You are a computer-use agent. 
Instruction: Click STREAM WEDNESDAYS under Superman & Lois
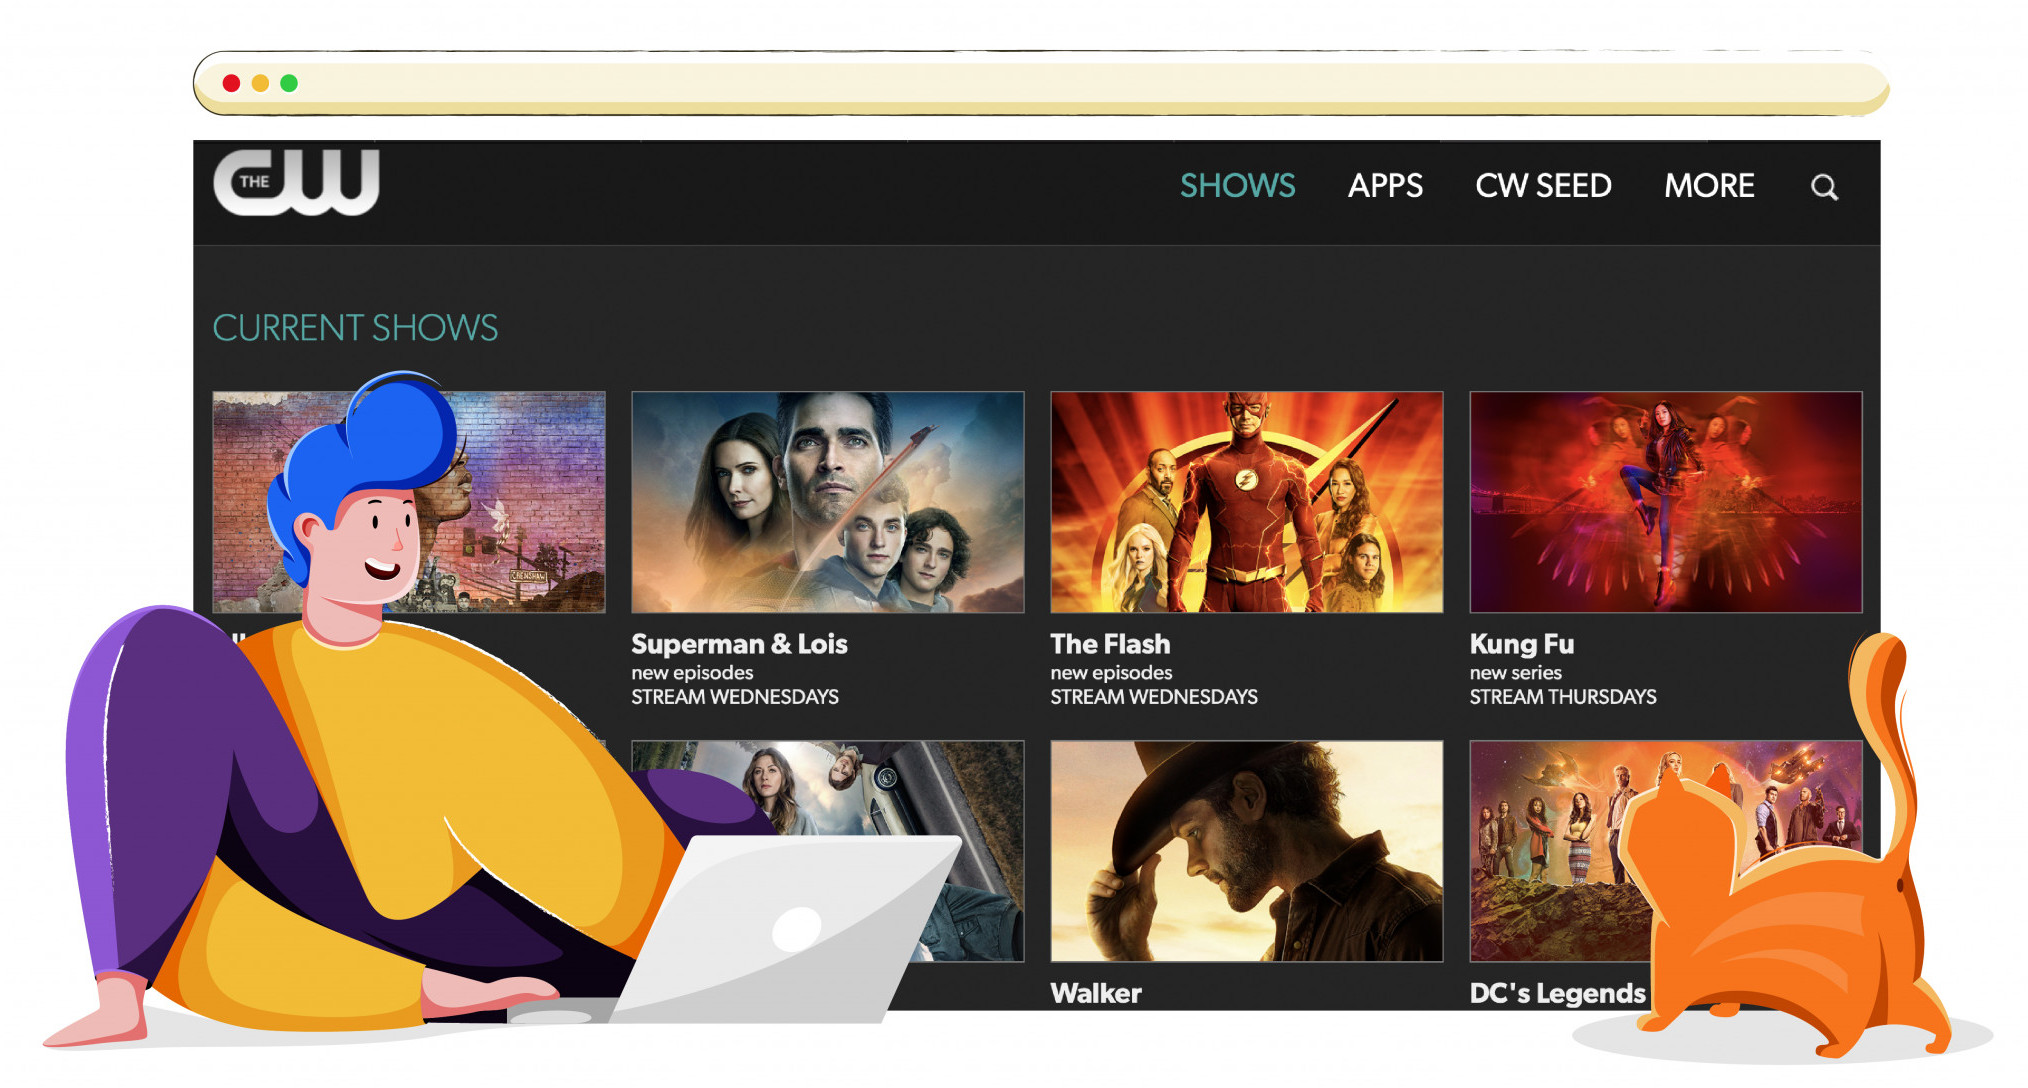pyautogui.click(x=735, y=697)
